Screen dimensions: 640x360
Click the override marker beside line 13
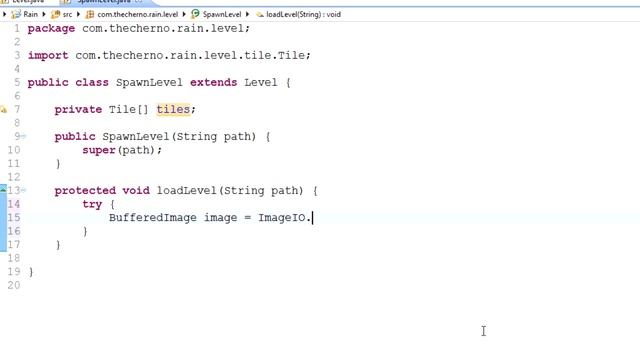3,189
